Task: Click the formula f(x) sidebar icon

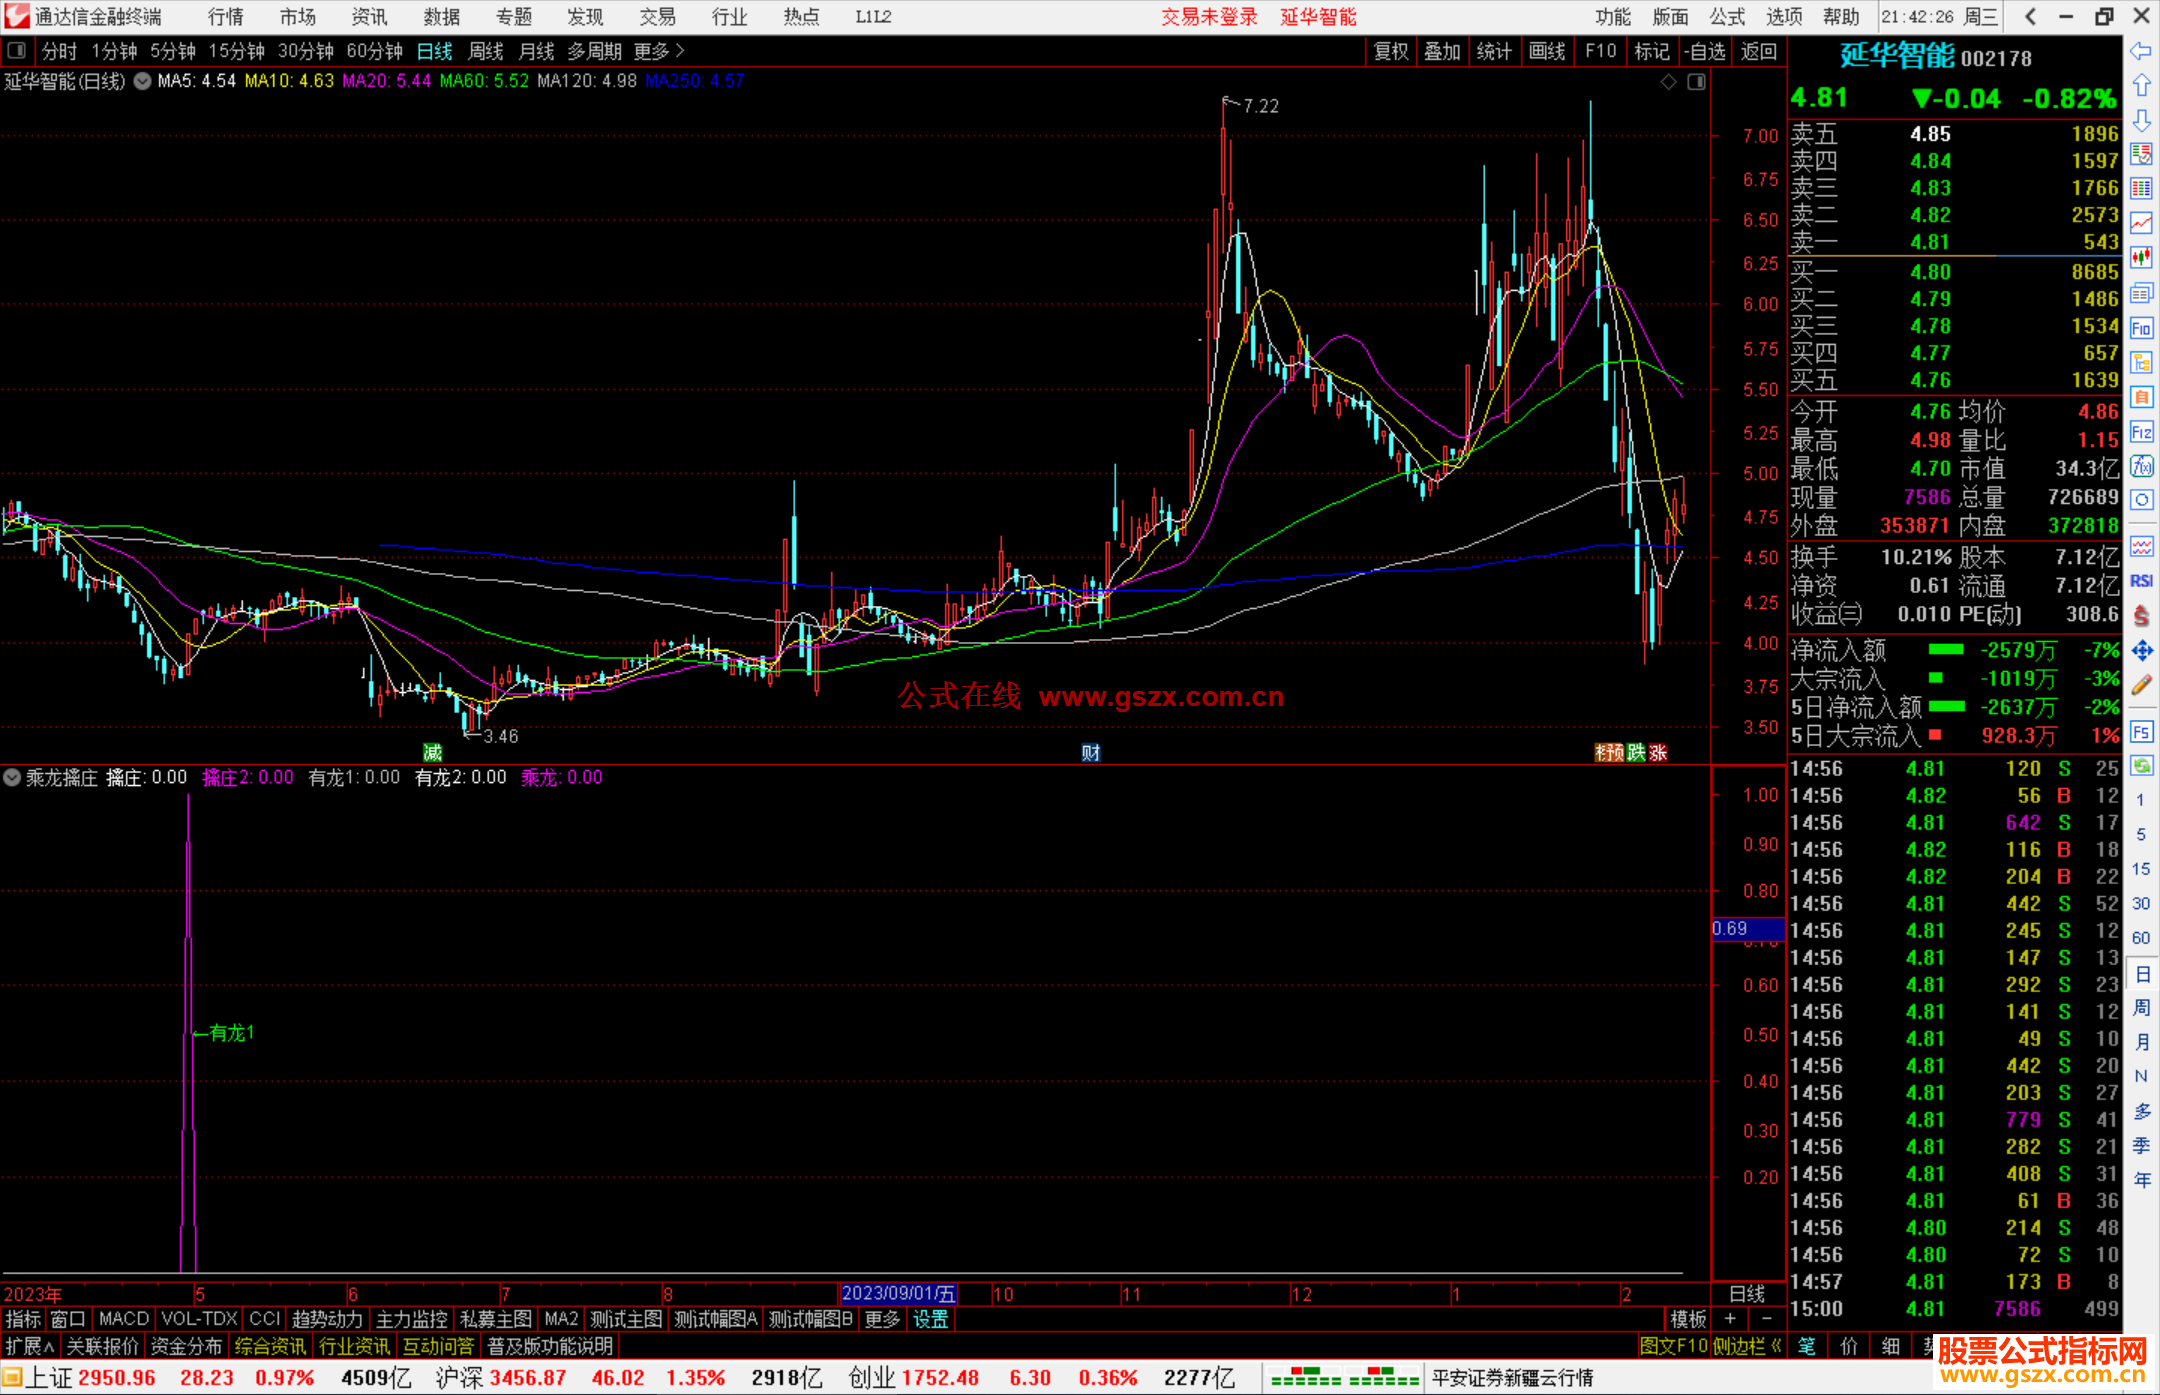Action: (x=2141, y=466)
